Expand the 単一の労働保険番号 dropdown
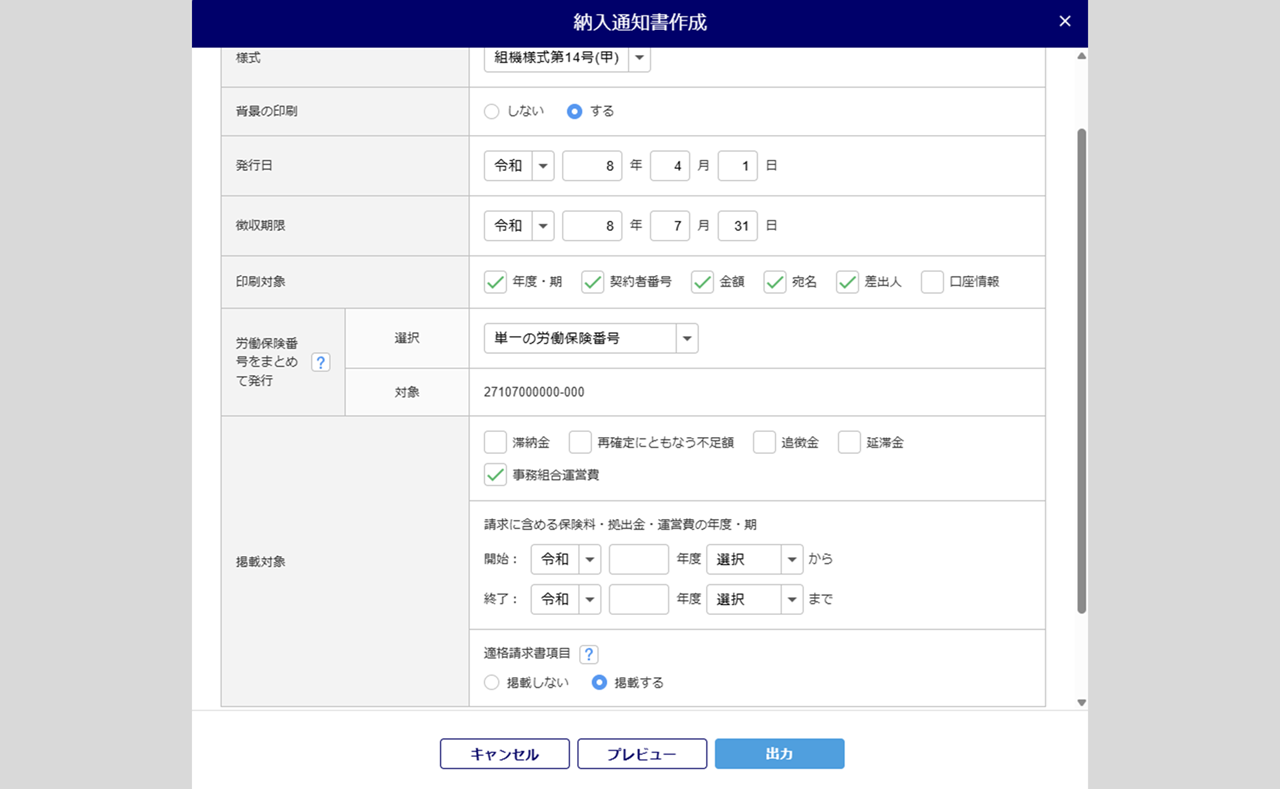Viewport: 1280px width, 789px height. pos(590,339)
